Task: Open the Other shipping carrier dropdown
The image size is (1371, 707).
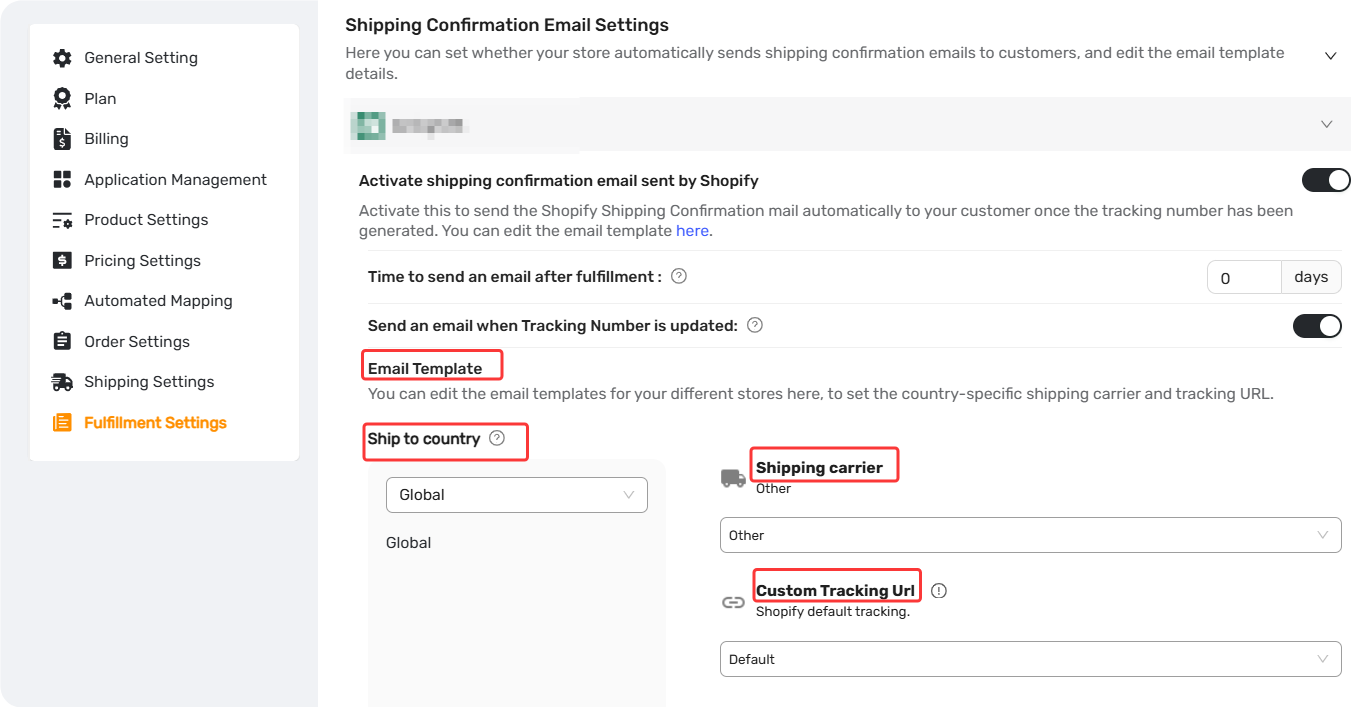Action: [1031, 535]
